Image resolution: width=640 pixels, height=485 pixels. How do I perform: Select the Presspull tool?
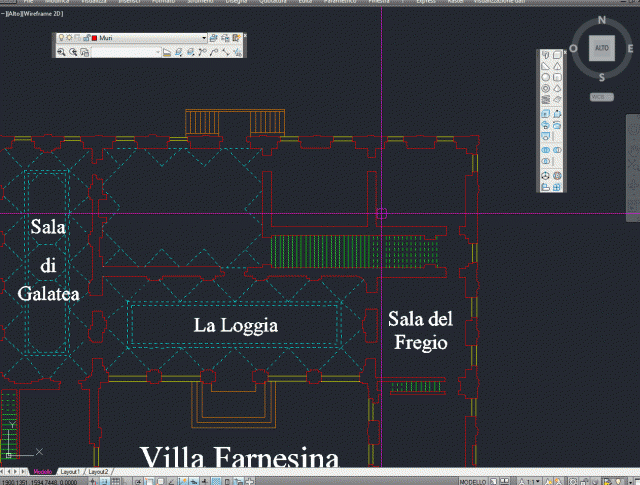[x=557, y=114]
